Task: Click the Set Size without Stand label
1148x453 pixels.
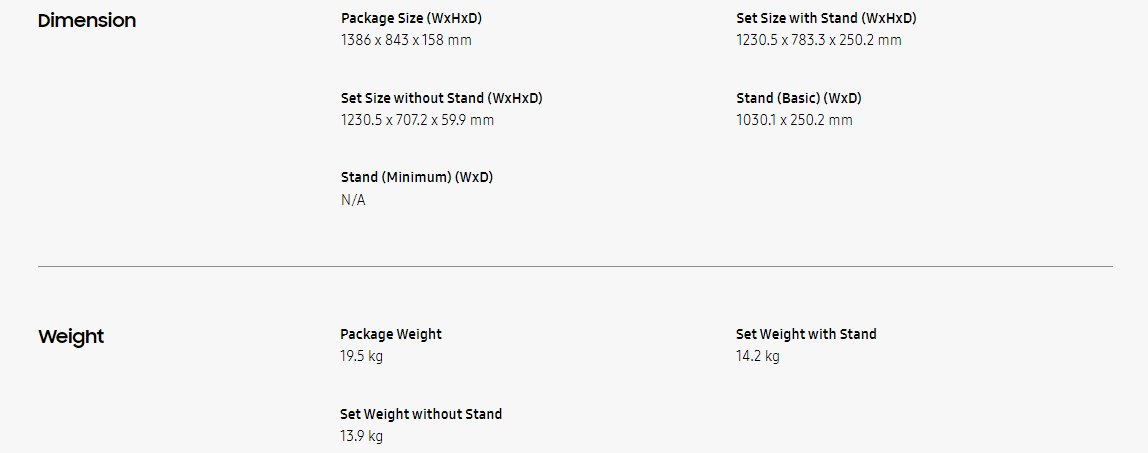Action: point(442,98)
